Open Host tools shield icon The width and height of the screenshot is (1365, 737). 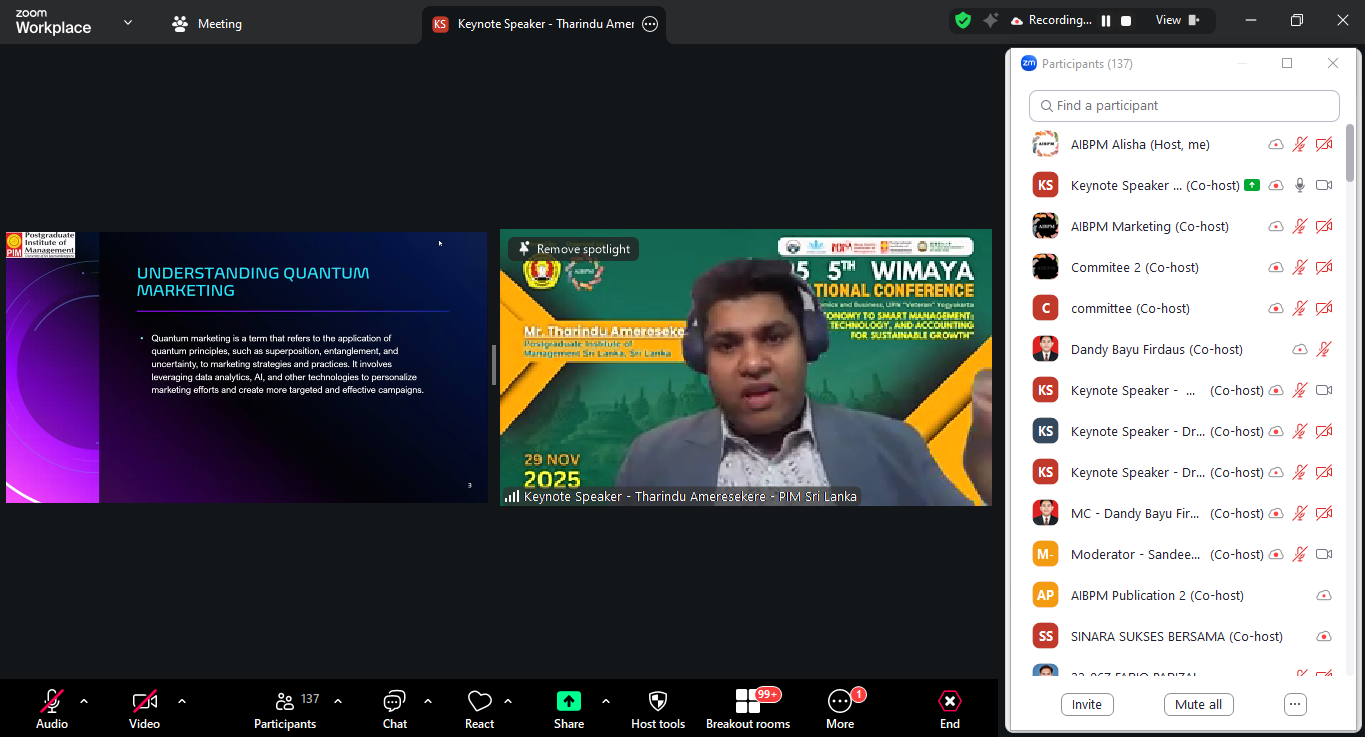[658, 708]
